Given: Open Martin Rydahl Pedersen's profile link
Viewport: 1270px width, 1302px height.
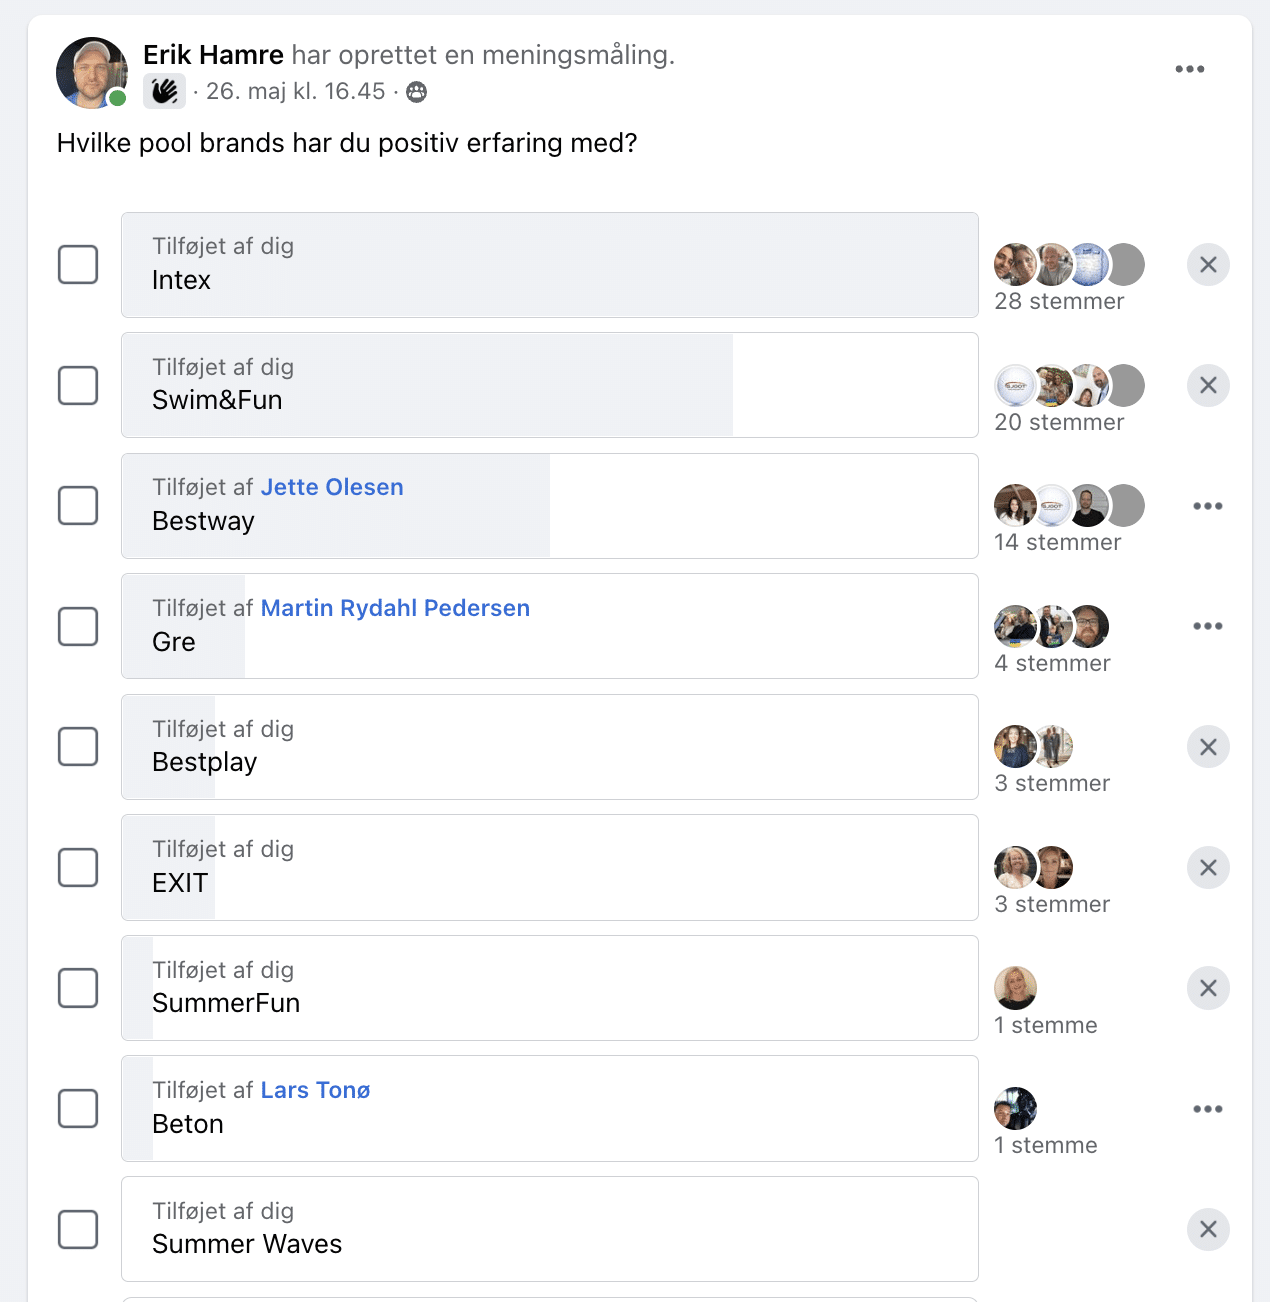Looking at the screenshot, I should (395, 608).
